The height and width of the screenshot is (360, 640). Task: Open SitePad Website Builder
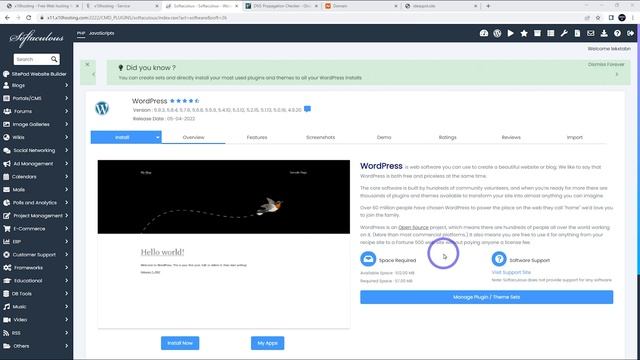[x=35, y=74]
